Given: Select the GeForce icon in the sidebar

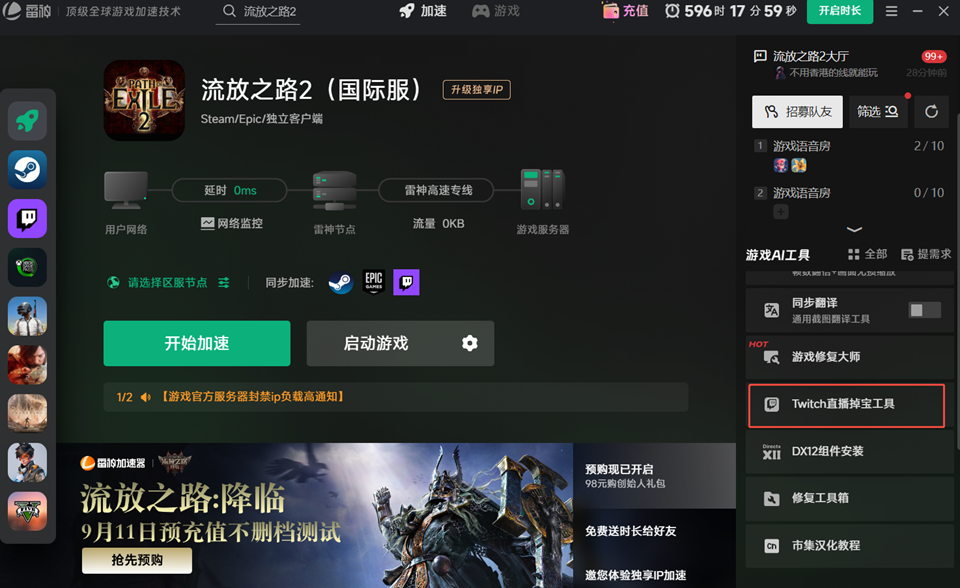Looking at the screenshot, I should [27, 267].
